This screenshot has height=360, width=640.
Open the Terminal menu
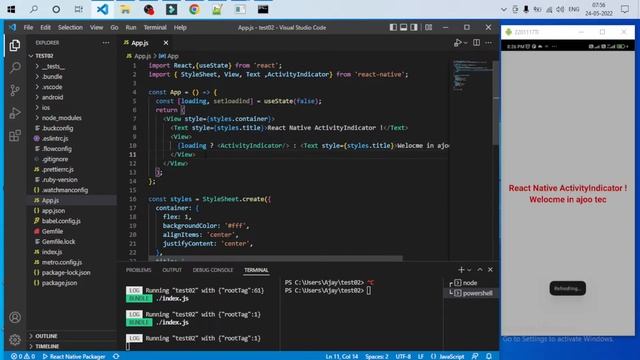click(155, 27)
